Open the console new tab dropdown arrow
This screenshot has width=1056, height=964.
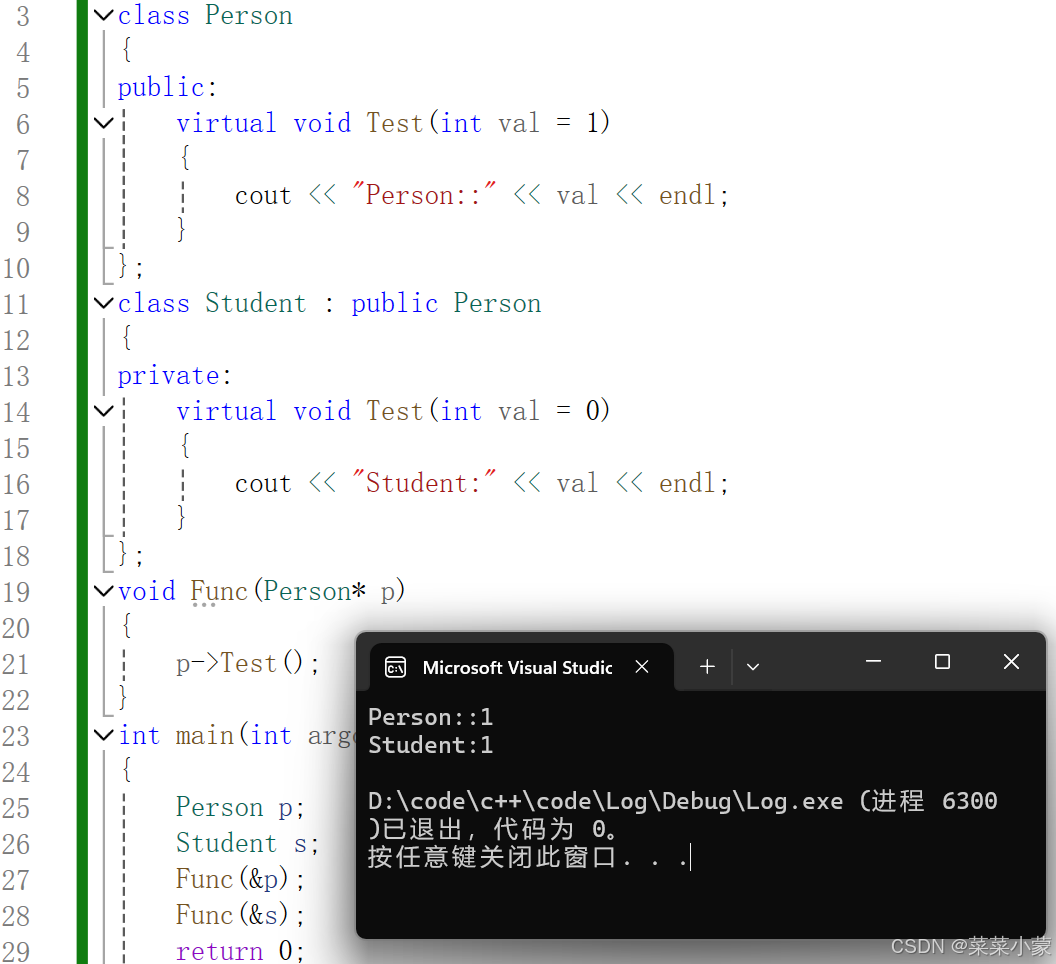coord(753,667)
